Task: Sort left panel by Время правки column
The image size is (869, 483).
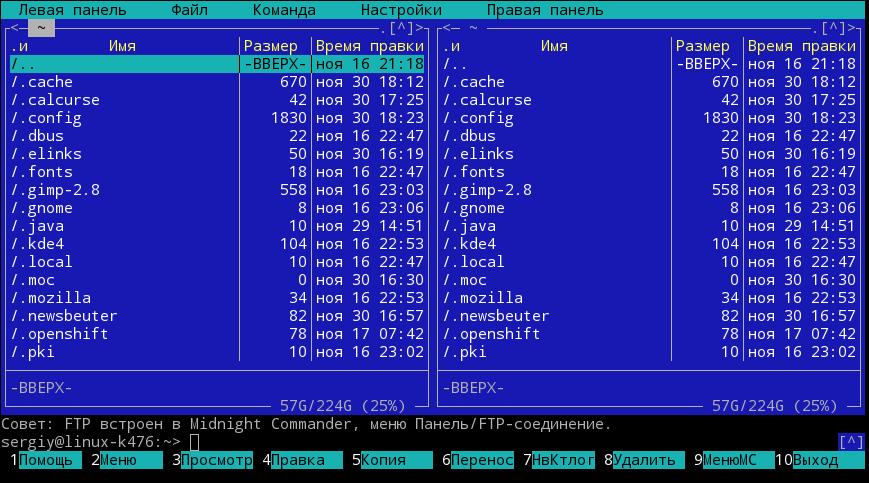Action: (370, 46)
